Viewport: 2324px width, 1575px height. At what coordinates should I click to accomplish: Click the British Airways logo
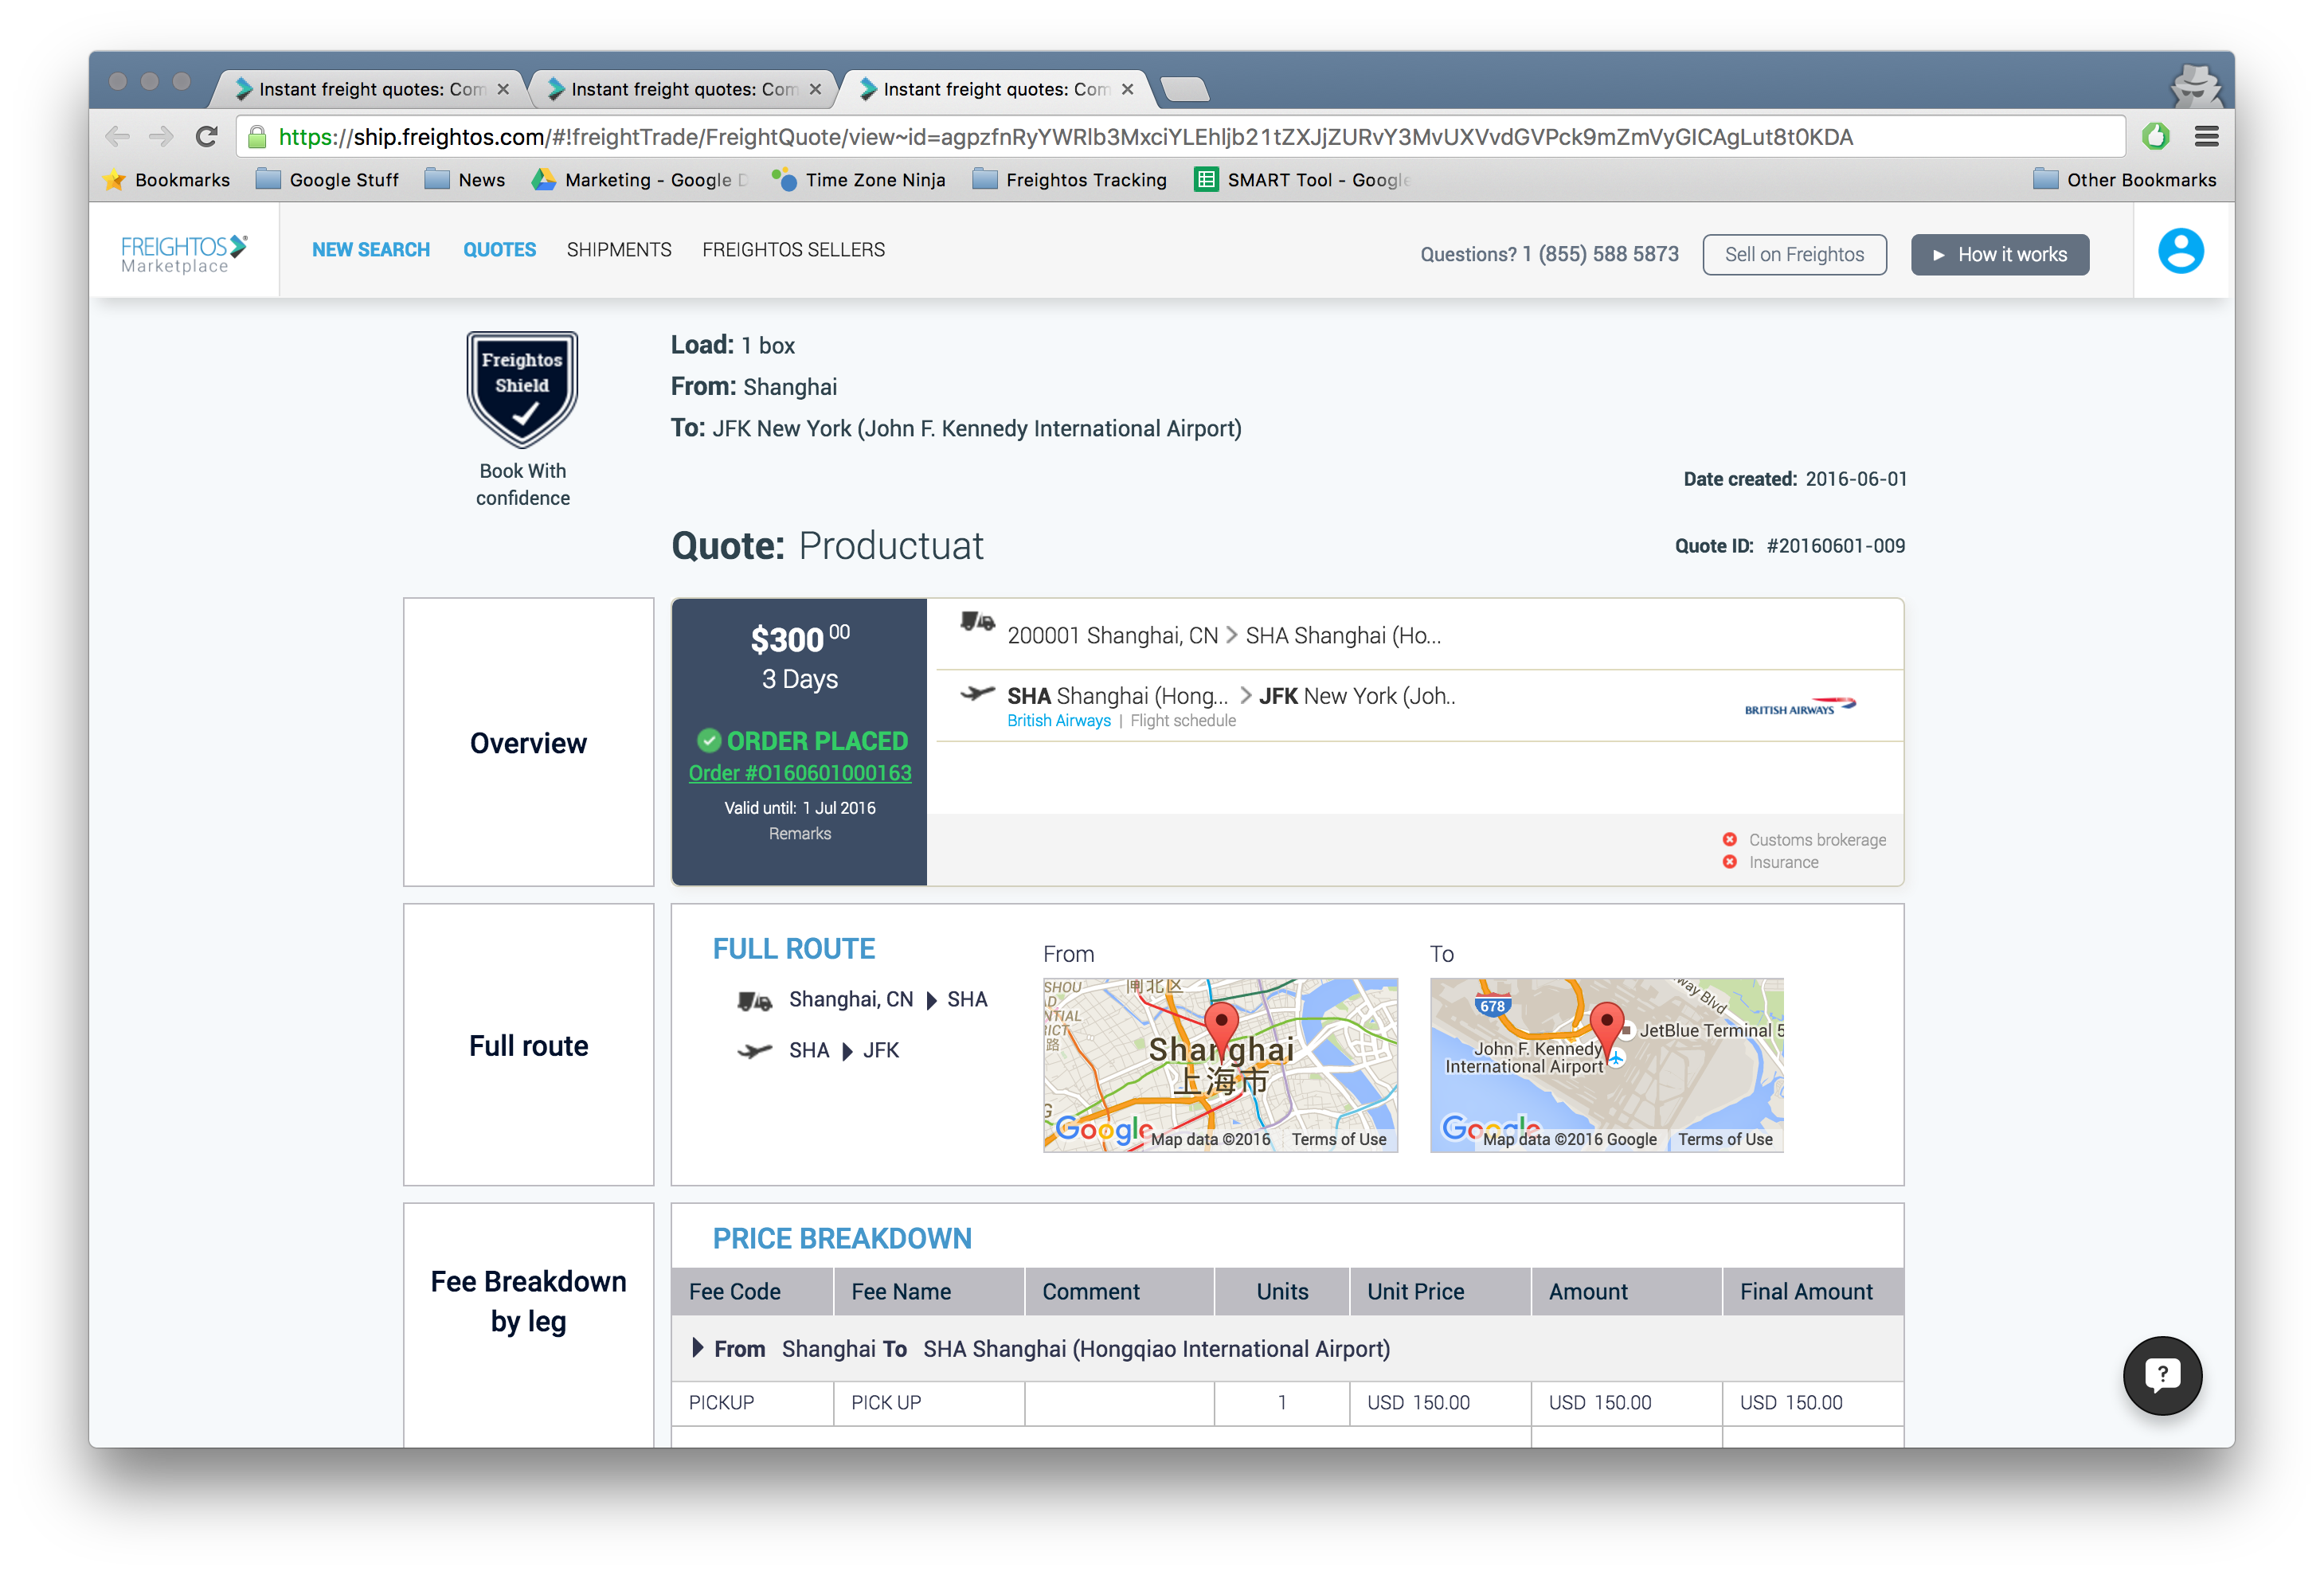coord(1799,707)
